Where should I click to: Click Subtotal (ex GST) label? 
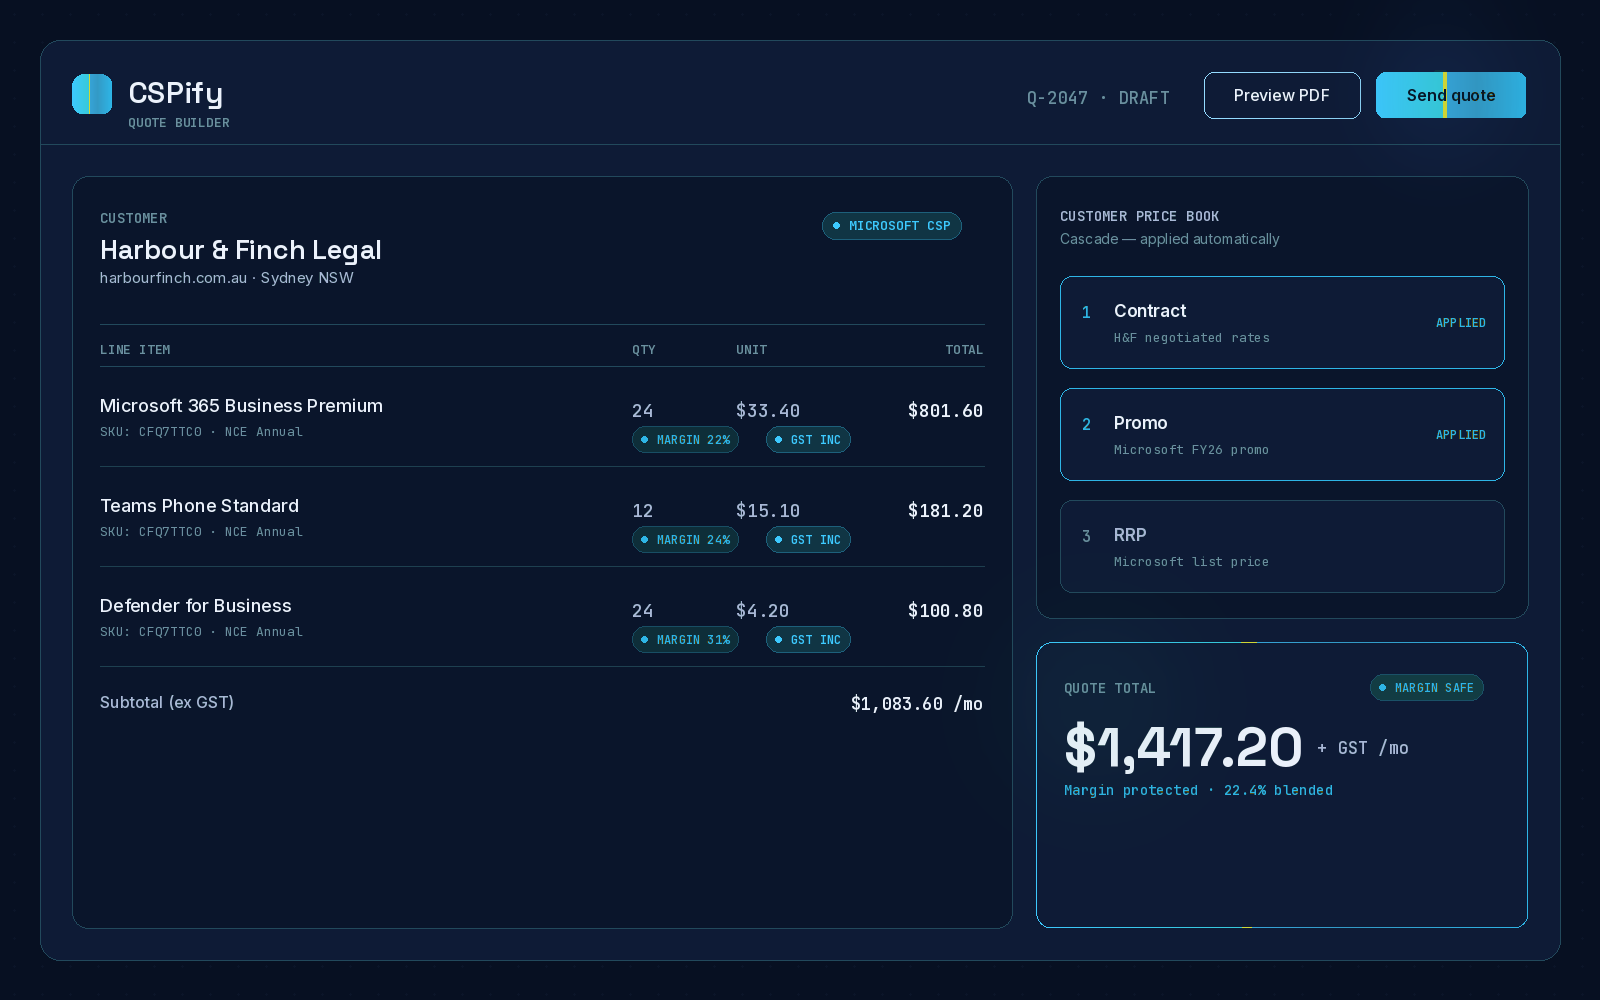click(167, 703)
